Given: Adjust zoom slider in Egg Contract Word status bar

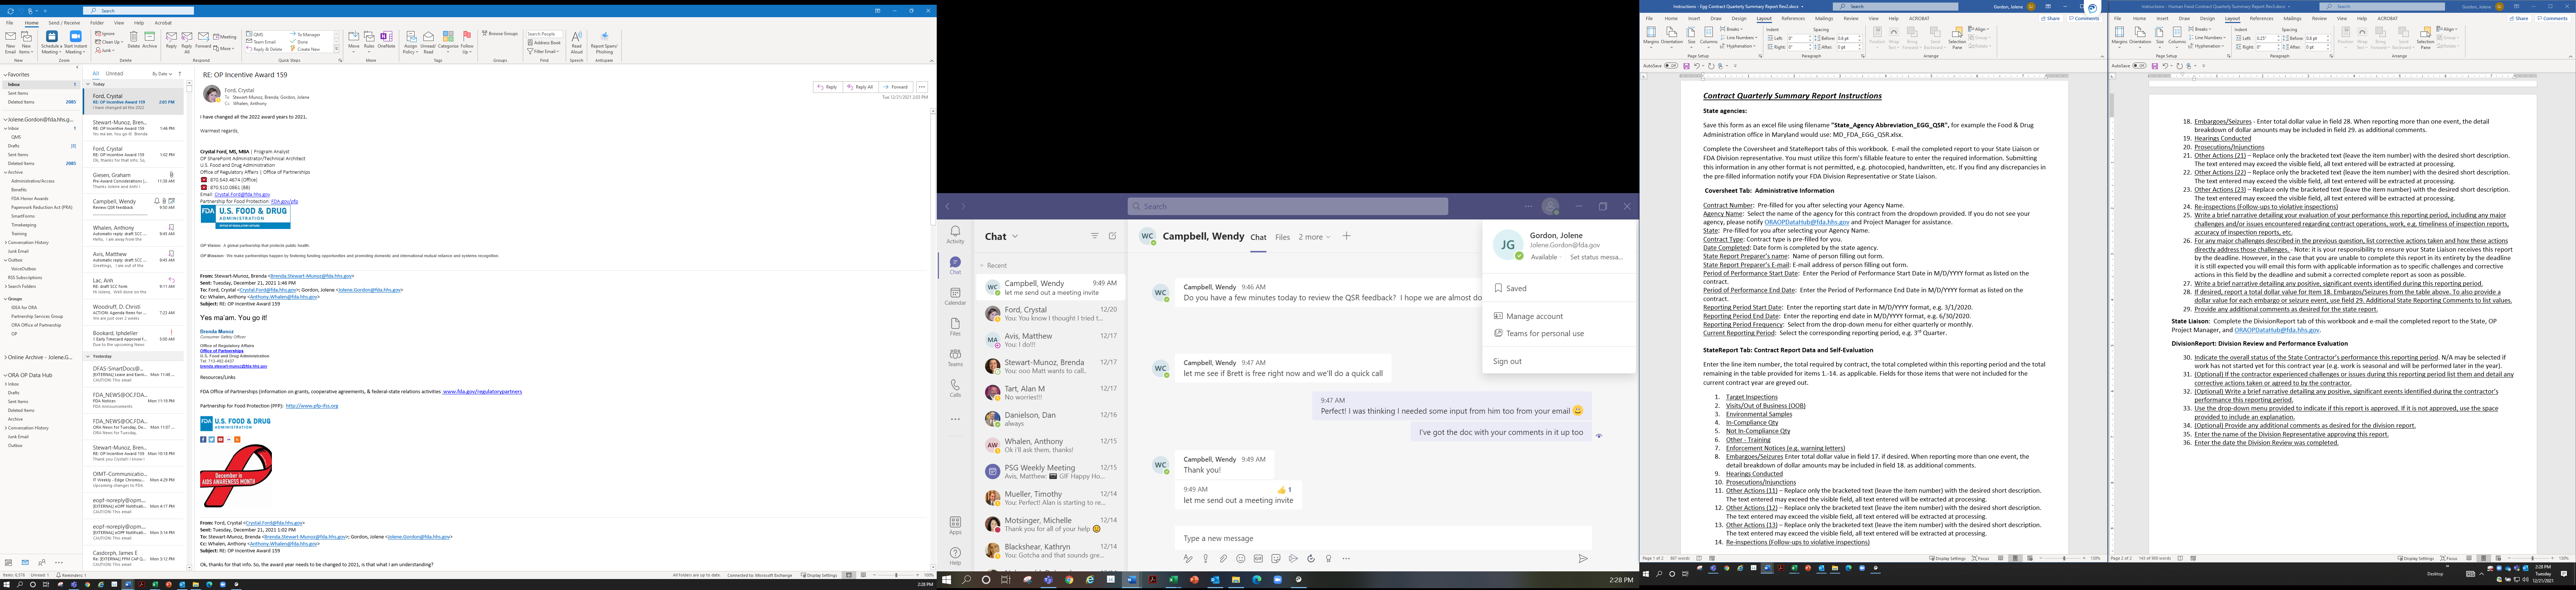Looking at the screenshot, I should 2064,558.
